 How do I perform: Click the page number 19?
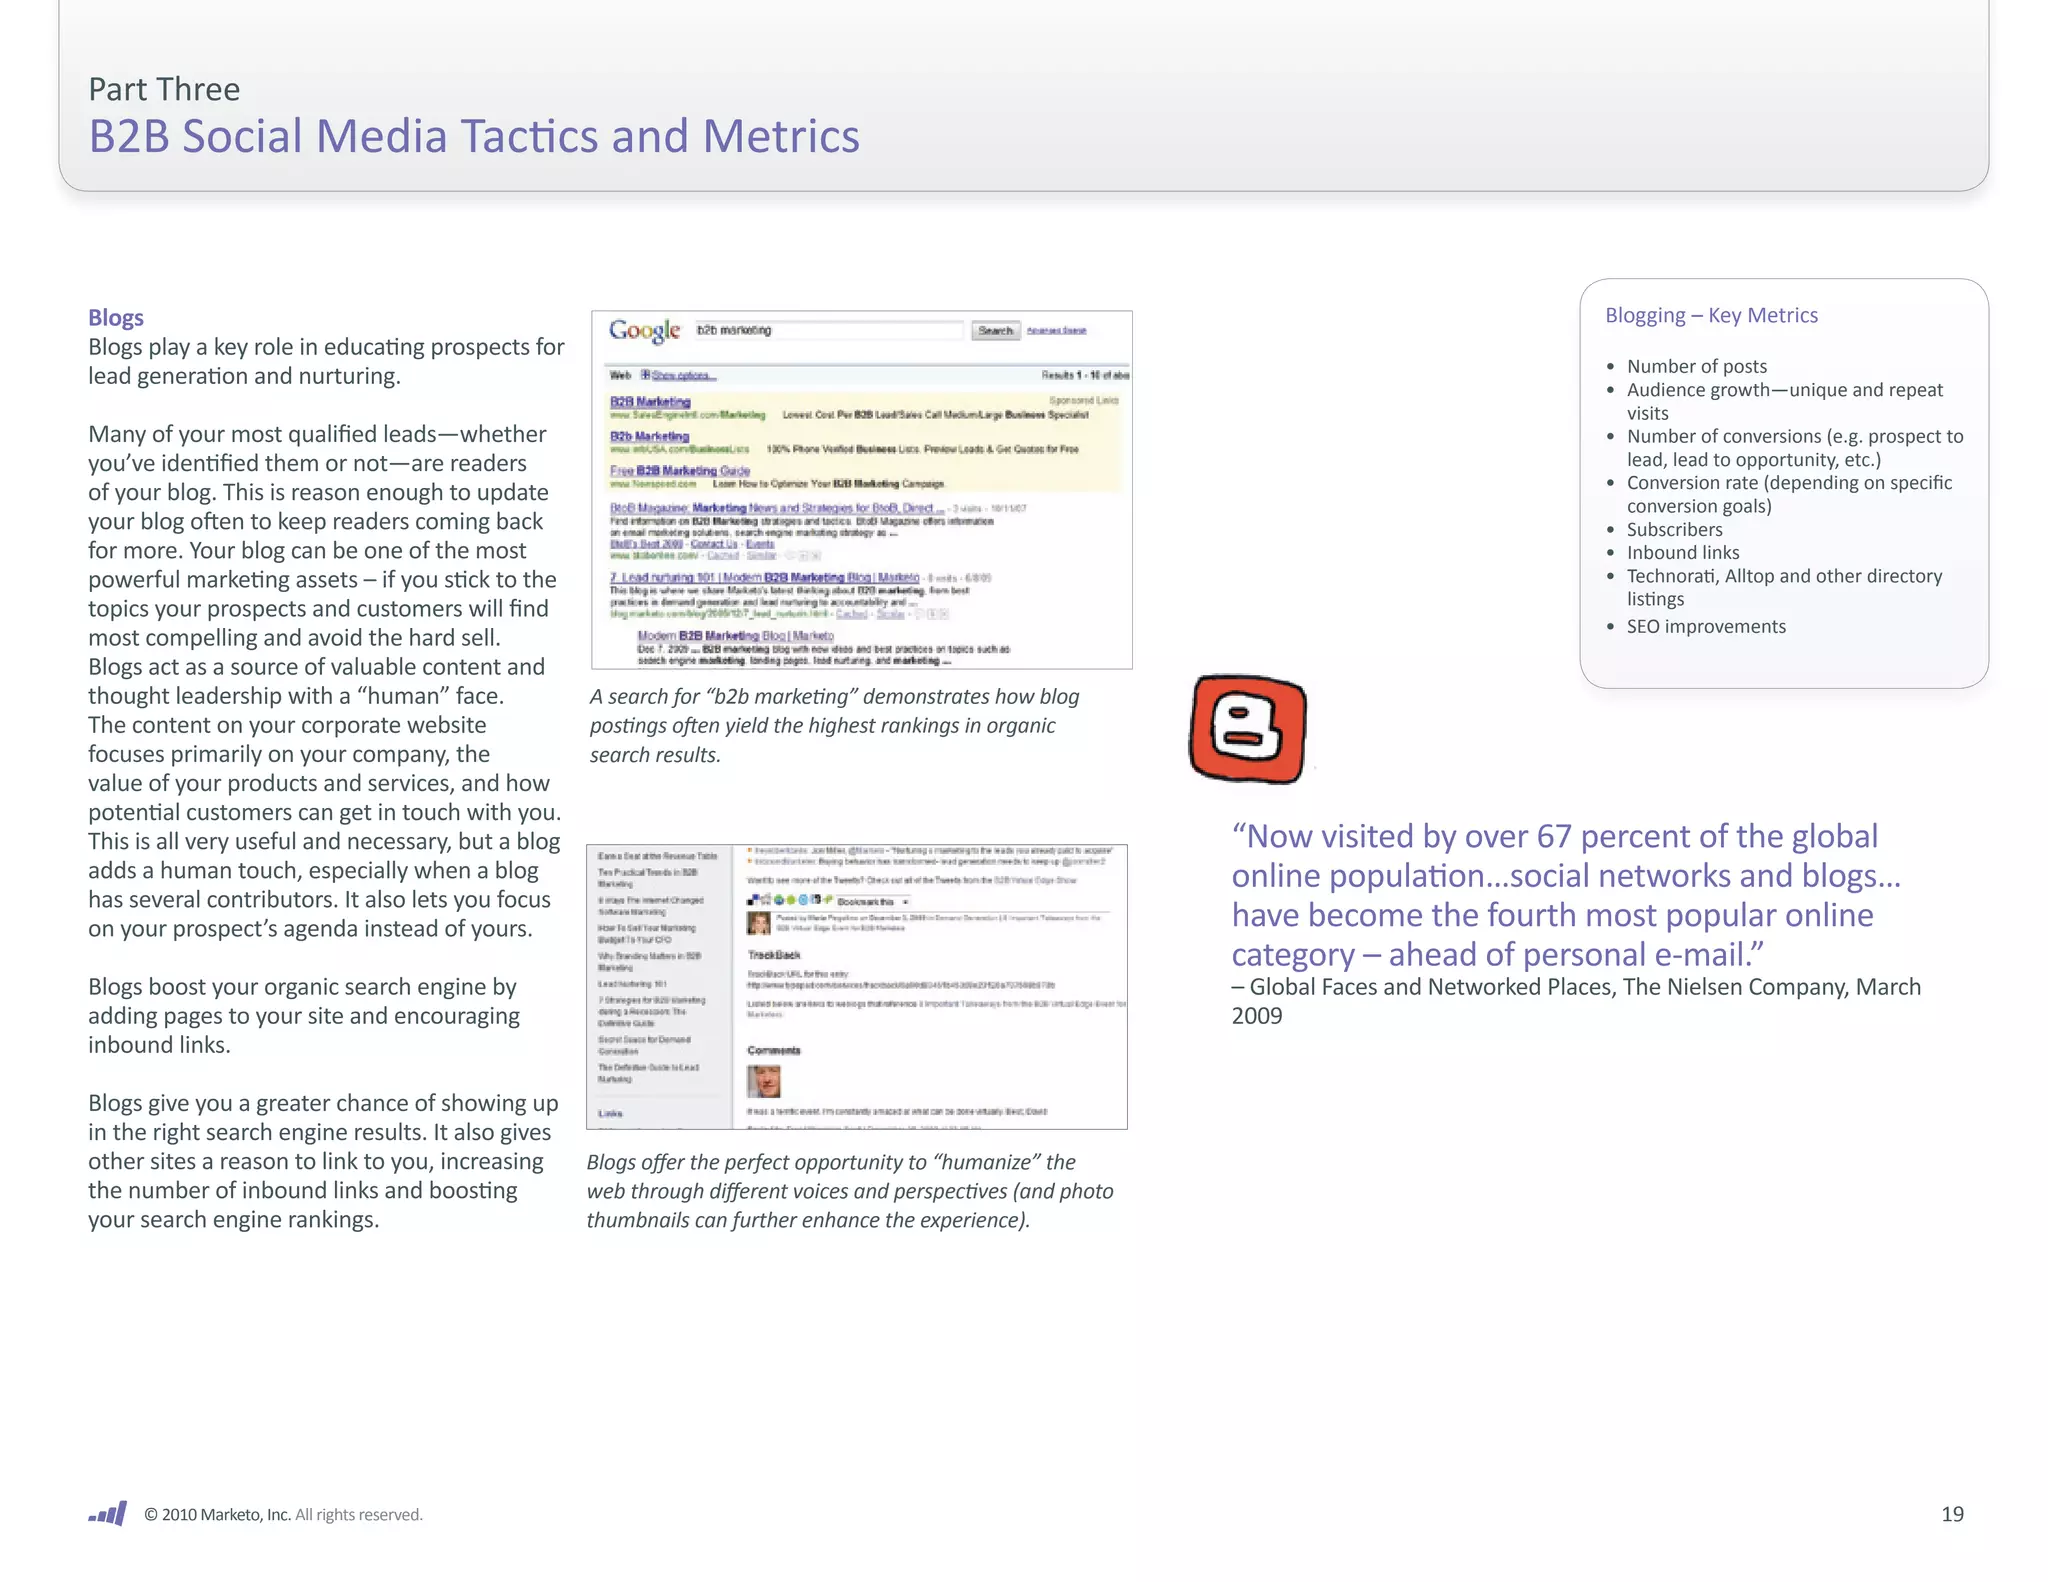[x=1952, y=1514]
